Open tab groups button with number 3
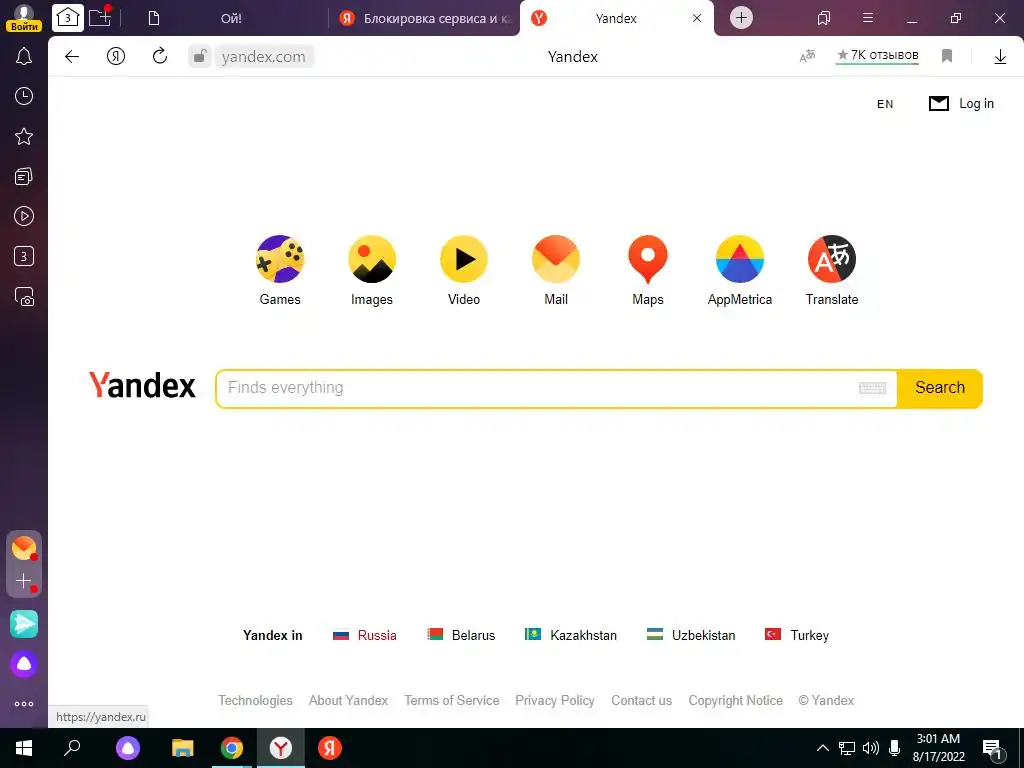Image resolution: width=1024 pixels, height=768 pixels. pyautogui.click(x=68, y=18)
